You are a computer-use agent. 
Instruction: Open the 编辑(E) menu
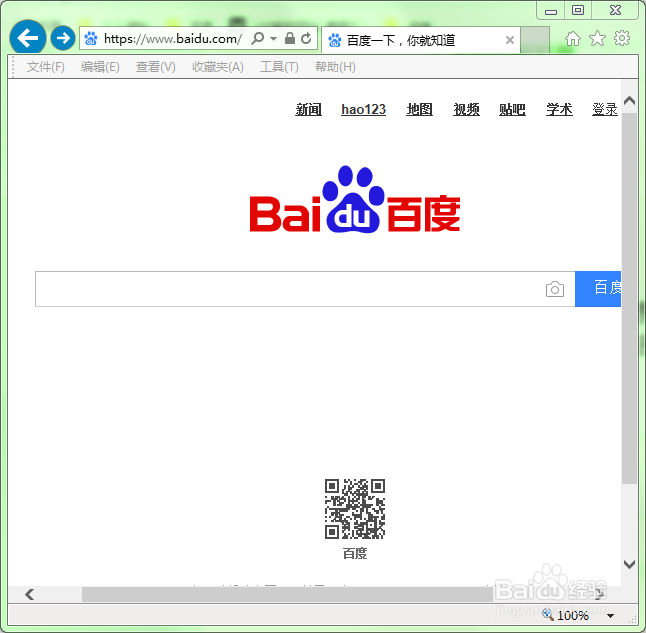(100, 67)
